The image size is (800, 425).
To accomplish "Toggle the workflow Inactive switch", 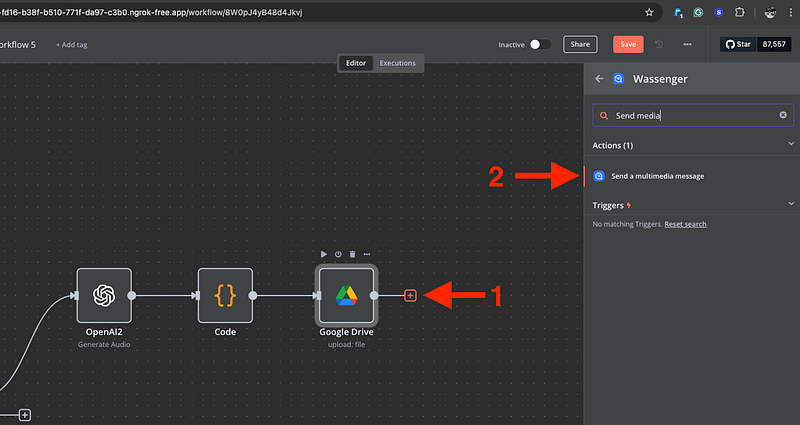I will pos(540,45).
